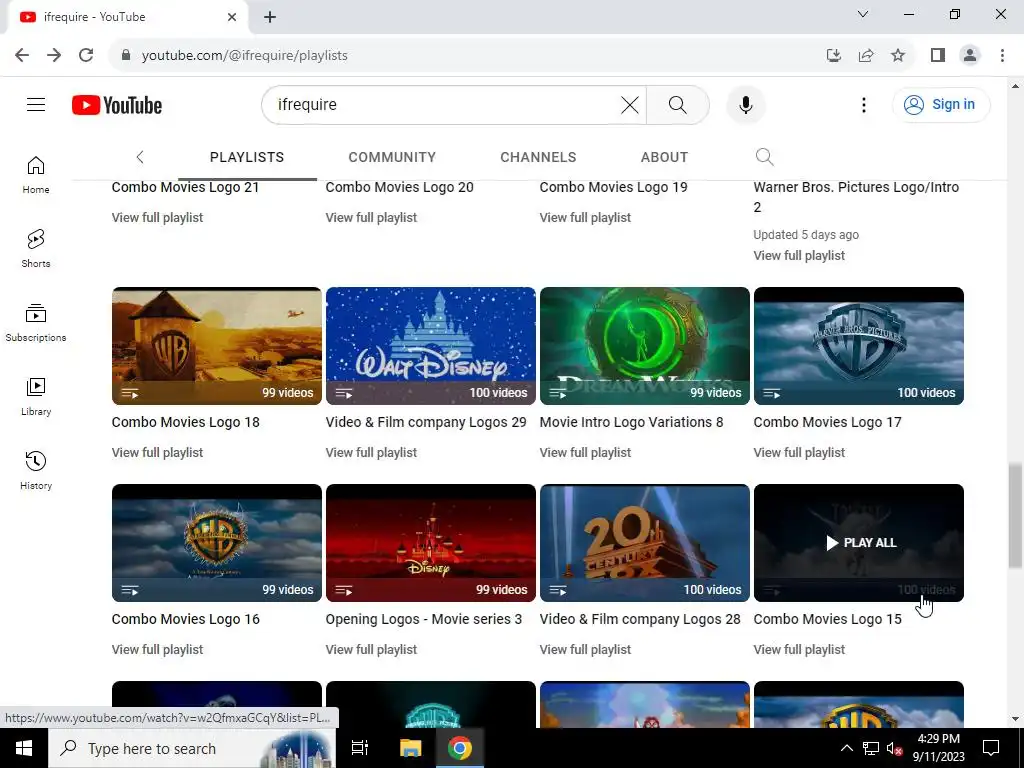The height and width of the screenshot is (768, 1024).
Task: Open Combo Movies Logo 17 thumbnail
Action: (x=859, y=346)
